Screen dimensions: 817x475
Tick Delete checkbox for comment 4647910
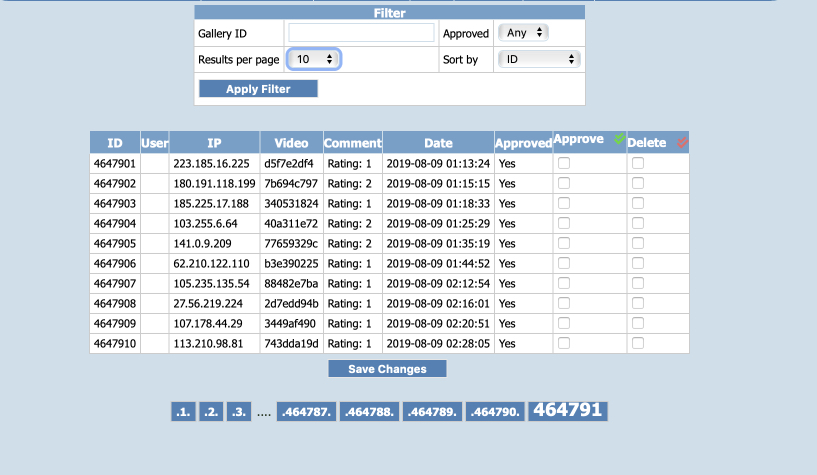point(638,343)
